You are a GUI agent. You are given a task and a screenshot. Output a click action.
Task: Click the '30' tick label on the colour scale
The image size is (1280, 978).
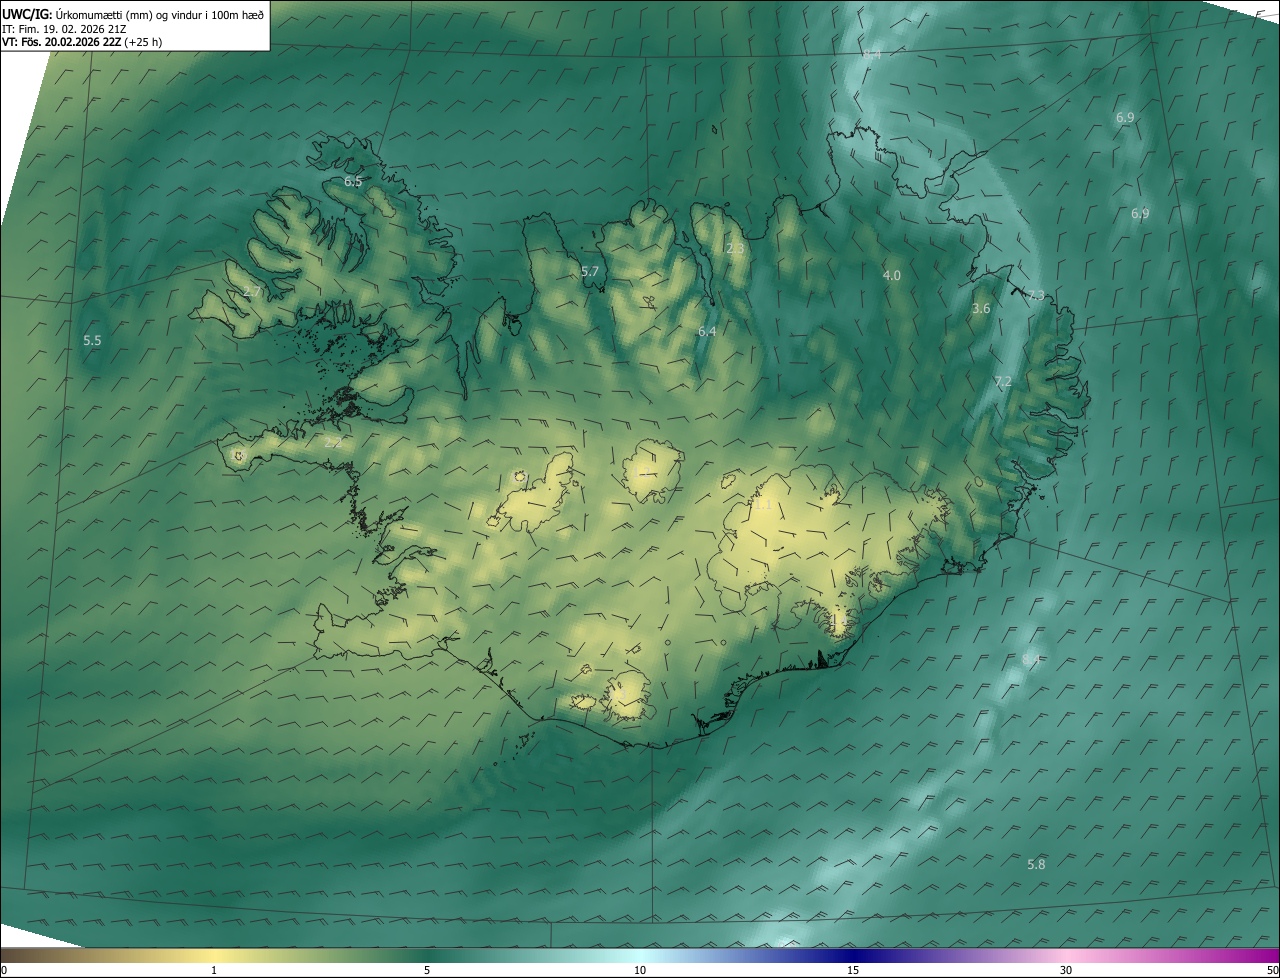1066,970
